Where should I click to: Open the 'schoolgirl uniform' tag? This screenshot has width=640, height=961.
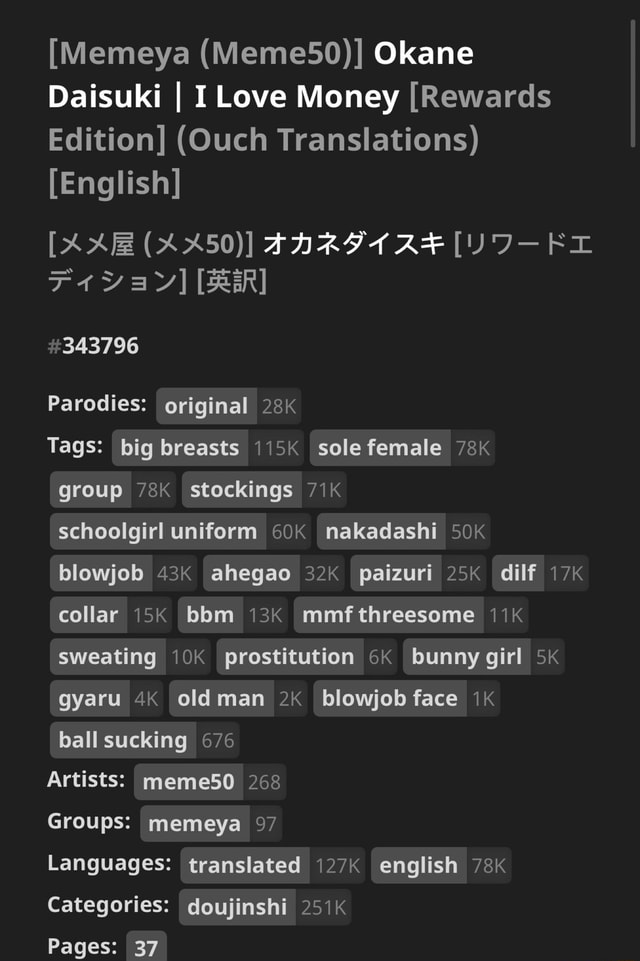click(x=156, y=532)
